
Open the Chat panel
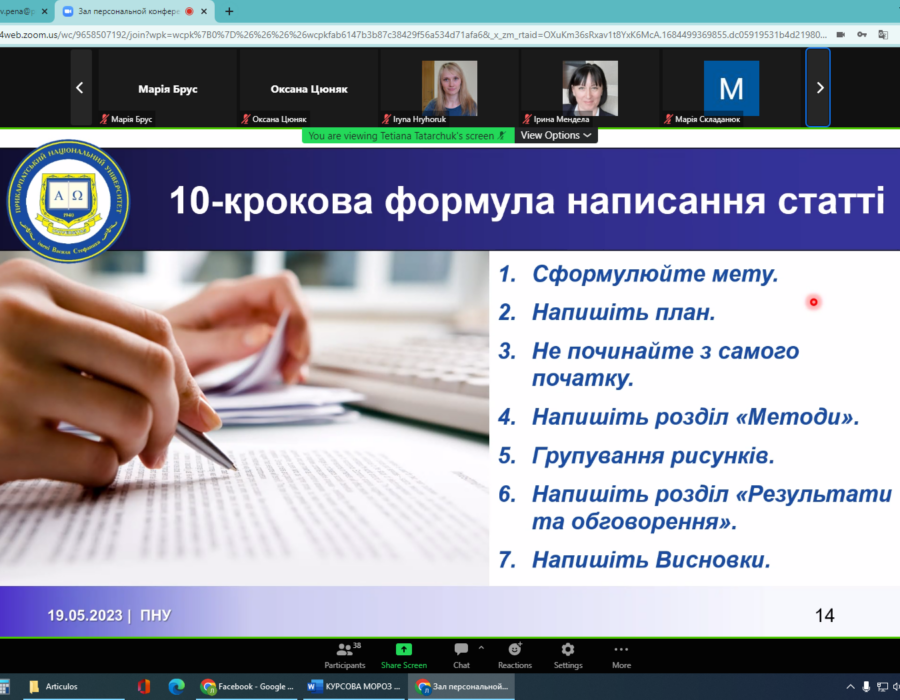461,655
